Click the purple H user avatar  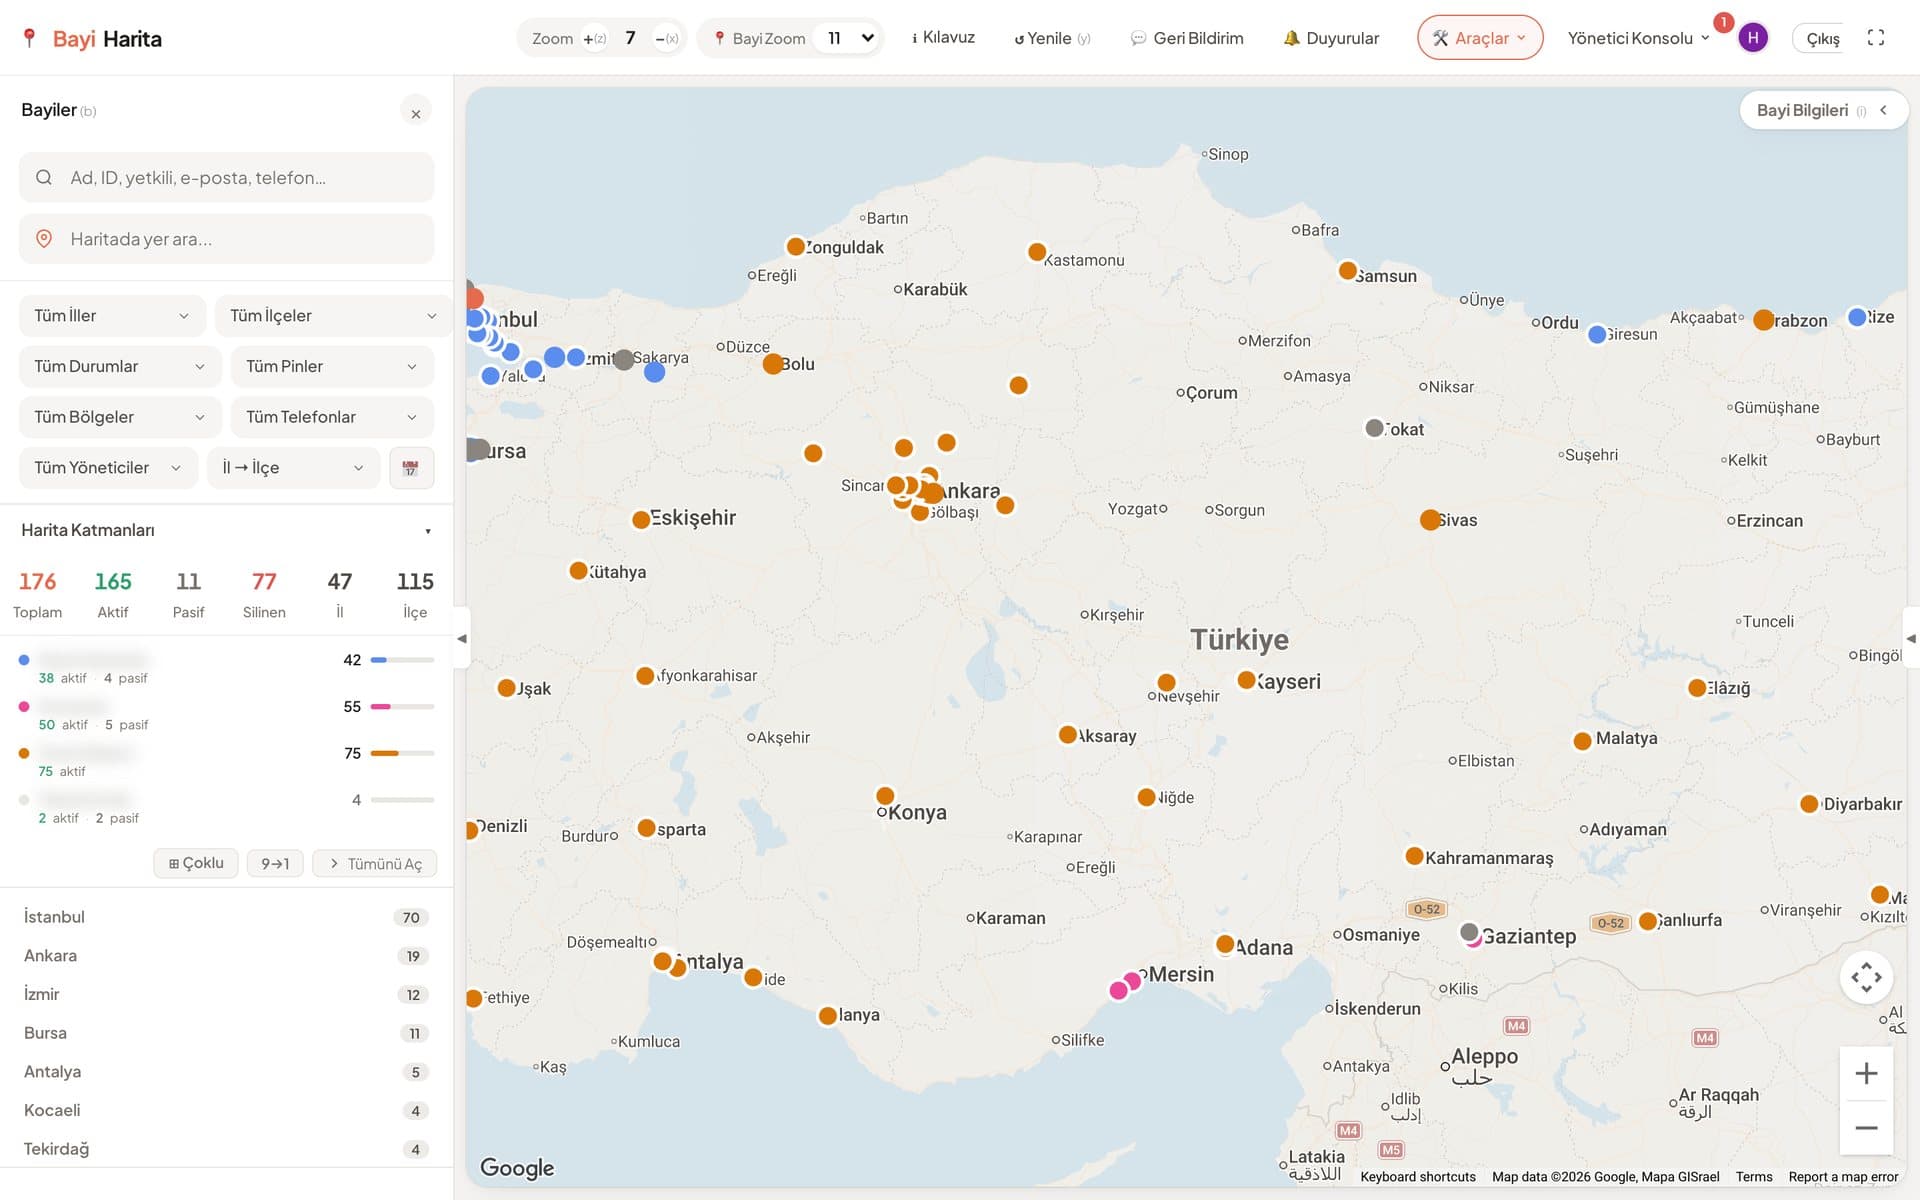[1752, 38]
